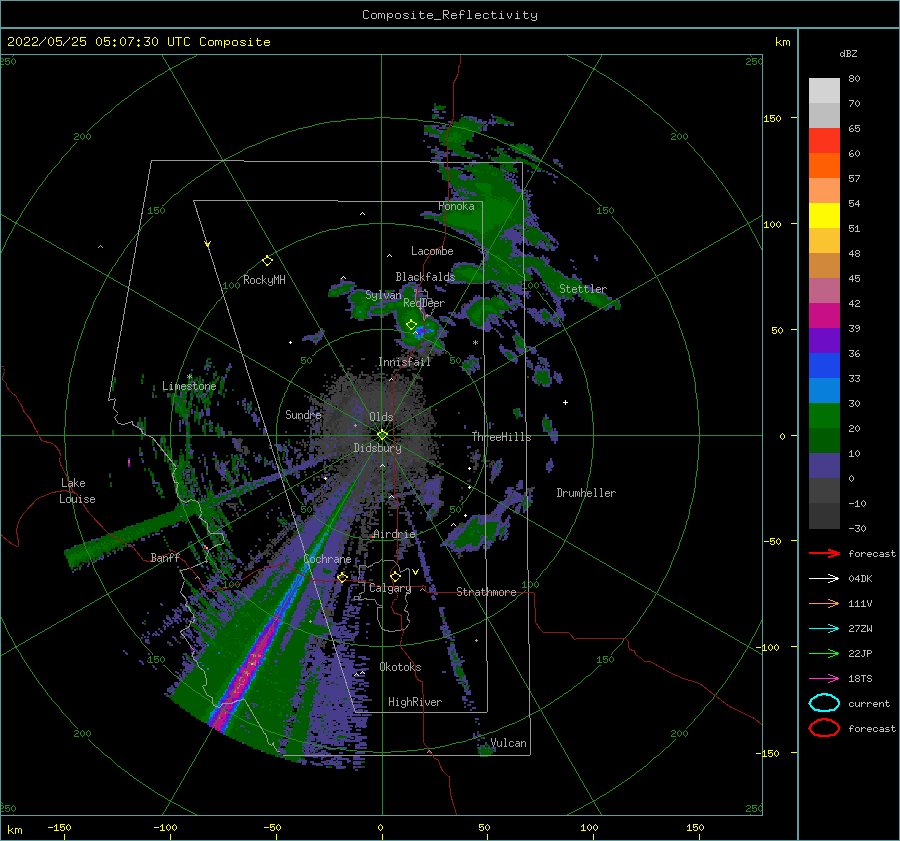Select the cyan 27ZW arrow icon
Viewport: 900px width, 841px height.
(x=824, y=629)
